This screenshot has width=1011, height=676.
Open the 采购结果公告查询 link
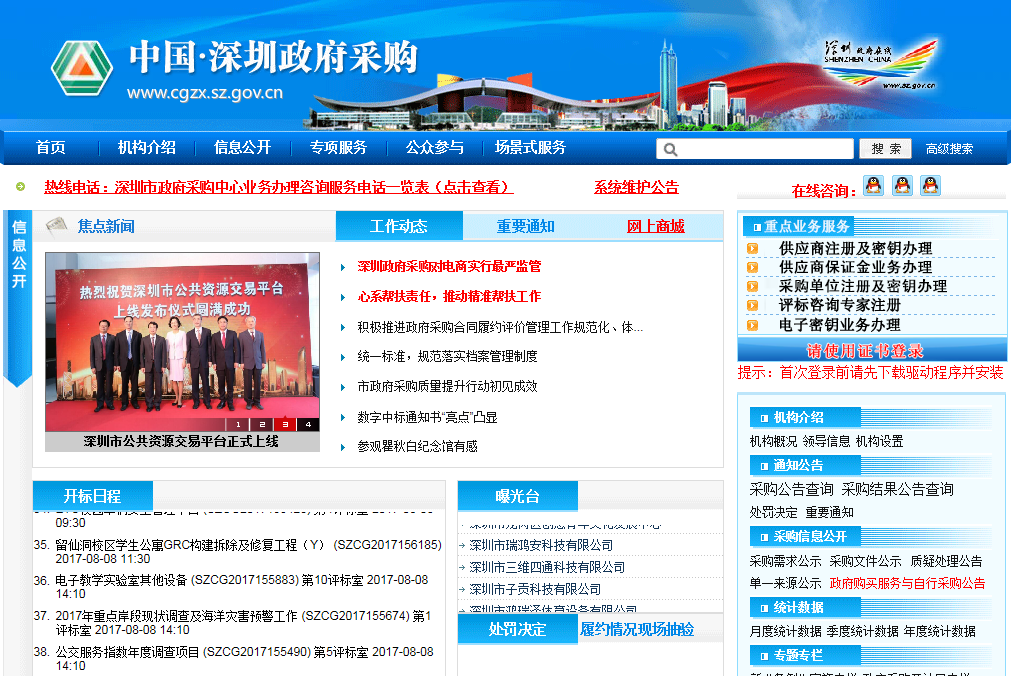tap(898, 489)
